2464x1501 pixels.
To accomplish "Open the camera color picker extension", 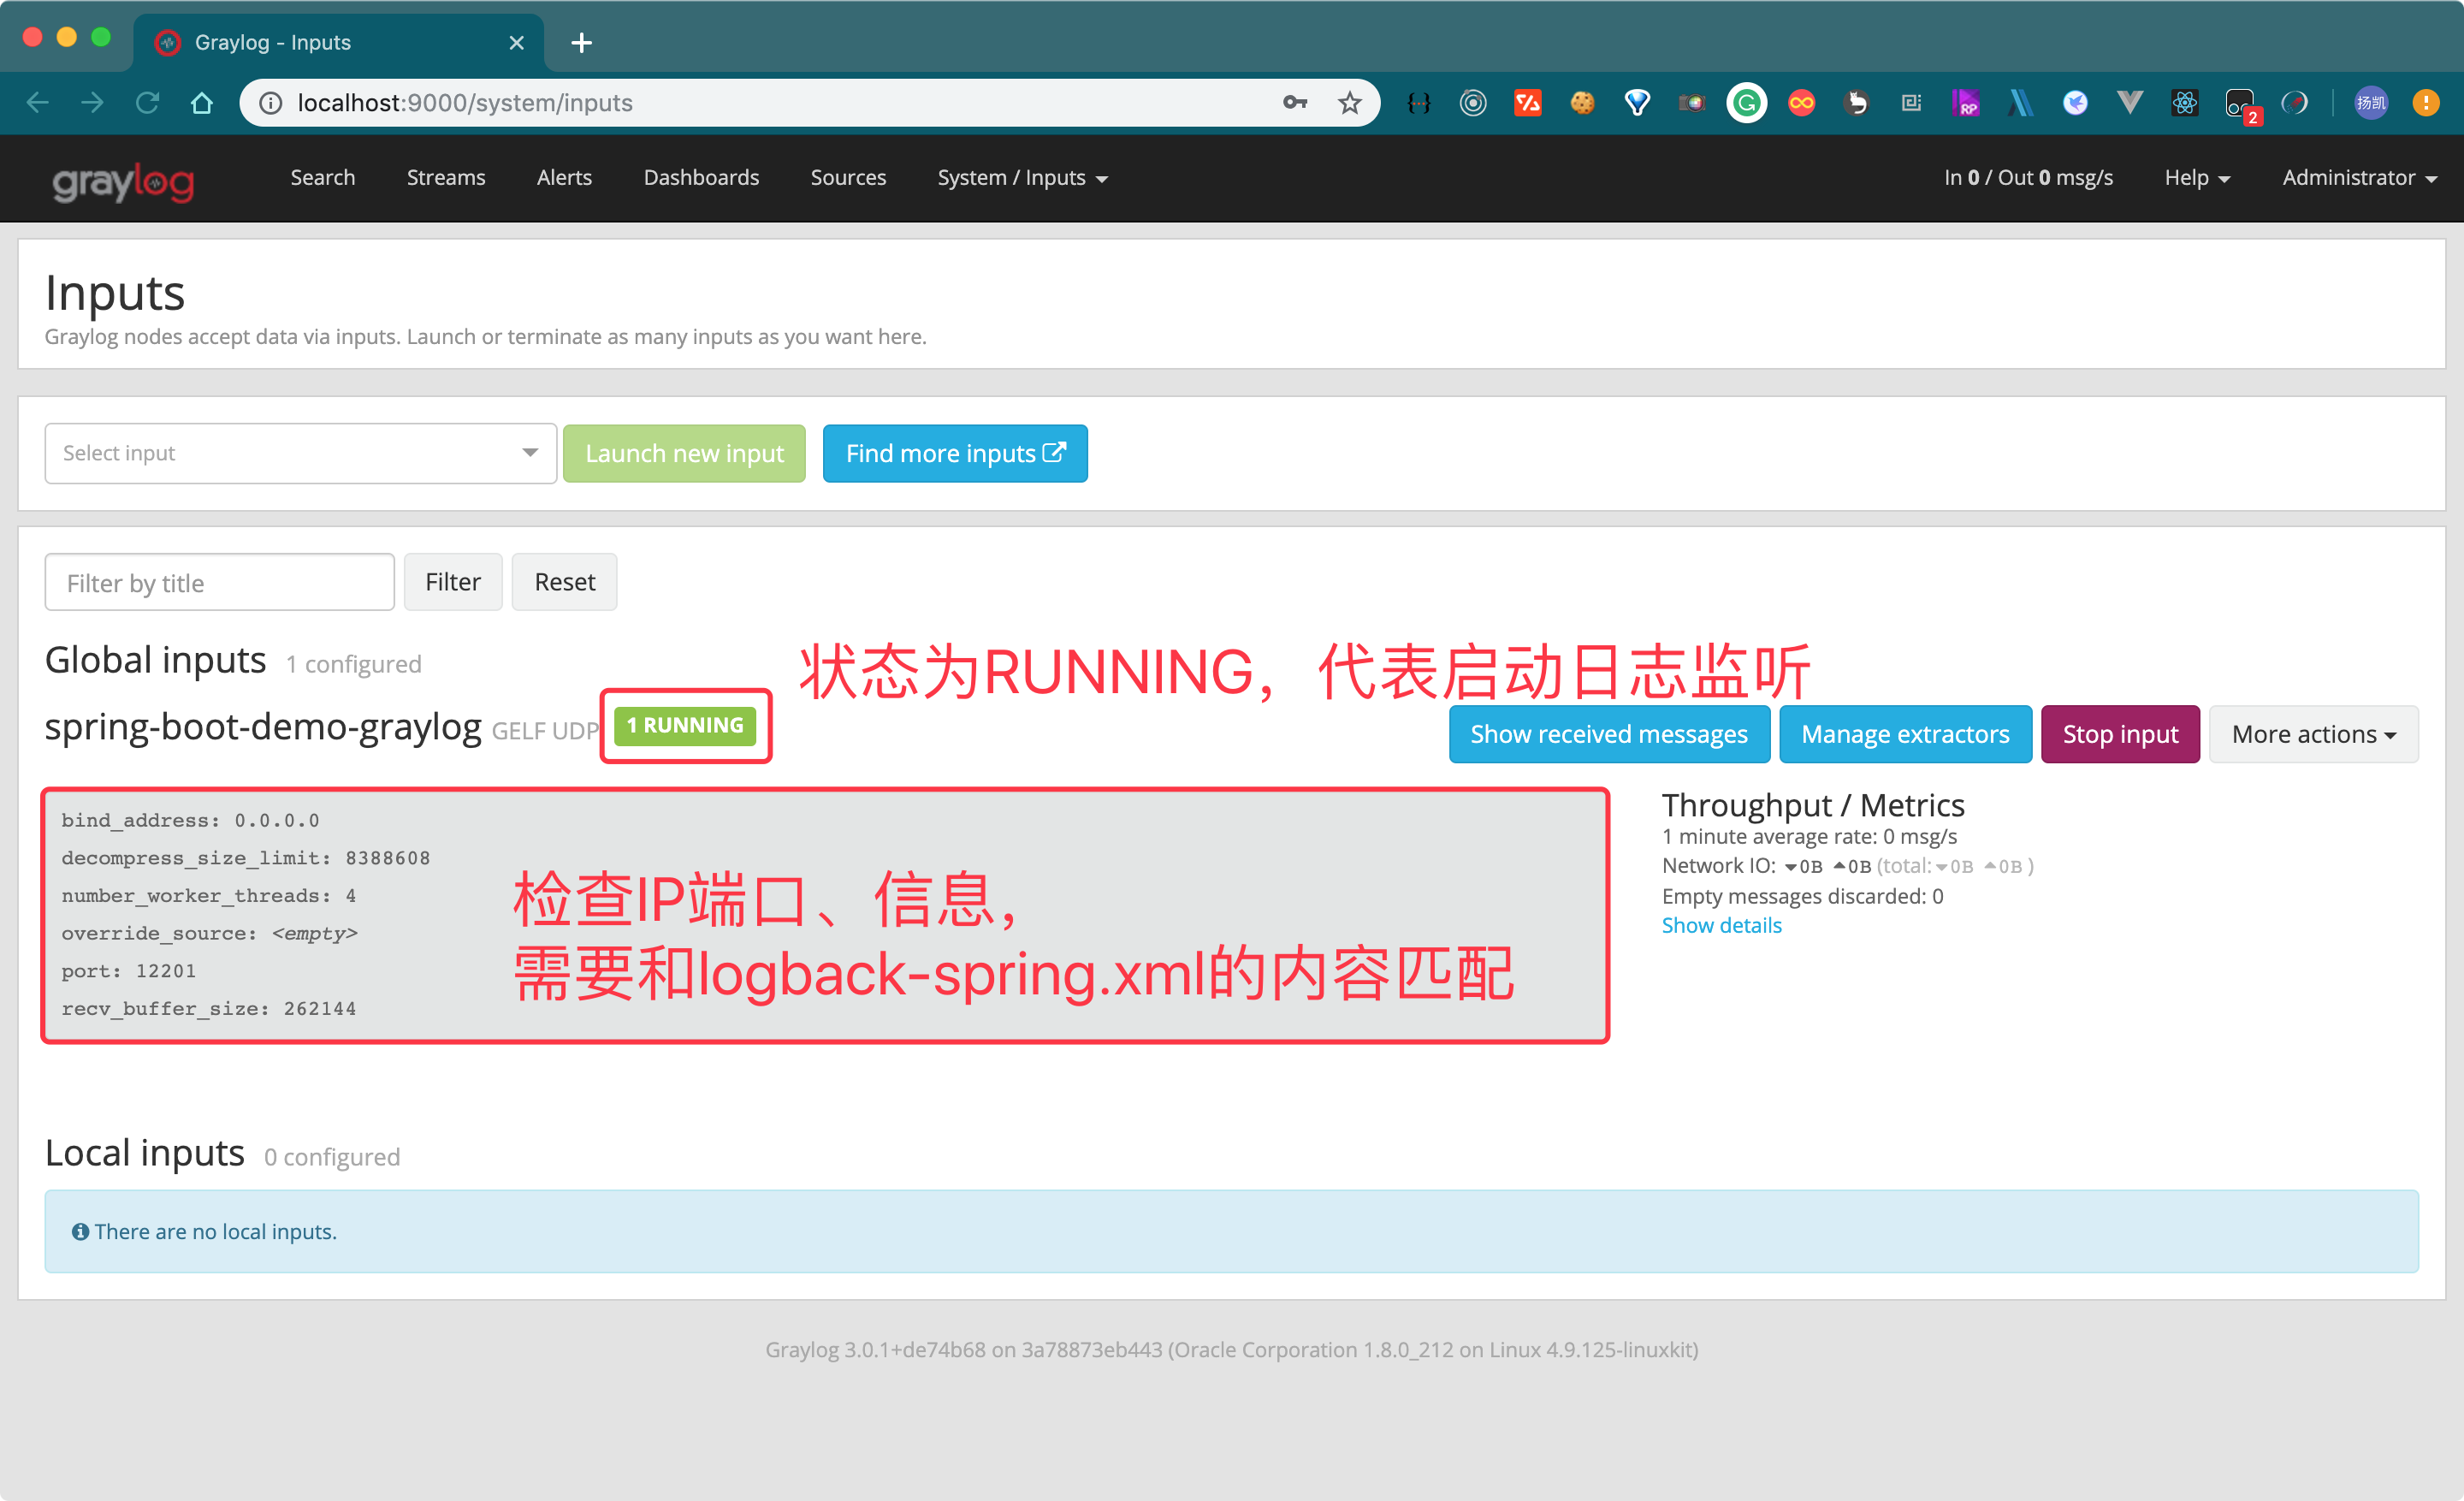I will coord(1692,103).
